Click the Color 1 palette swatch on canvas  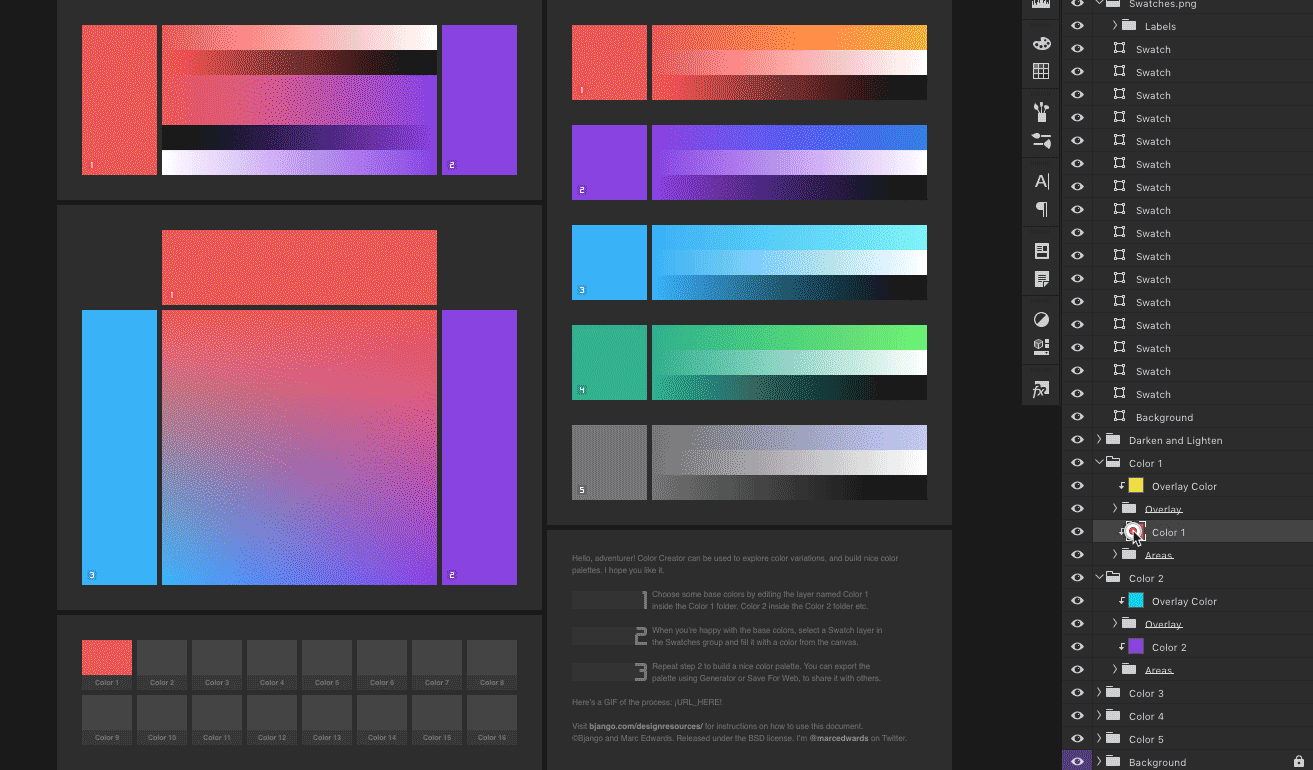coord(106,657)
